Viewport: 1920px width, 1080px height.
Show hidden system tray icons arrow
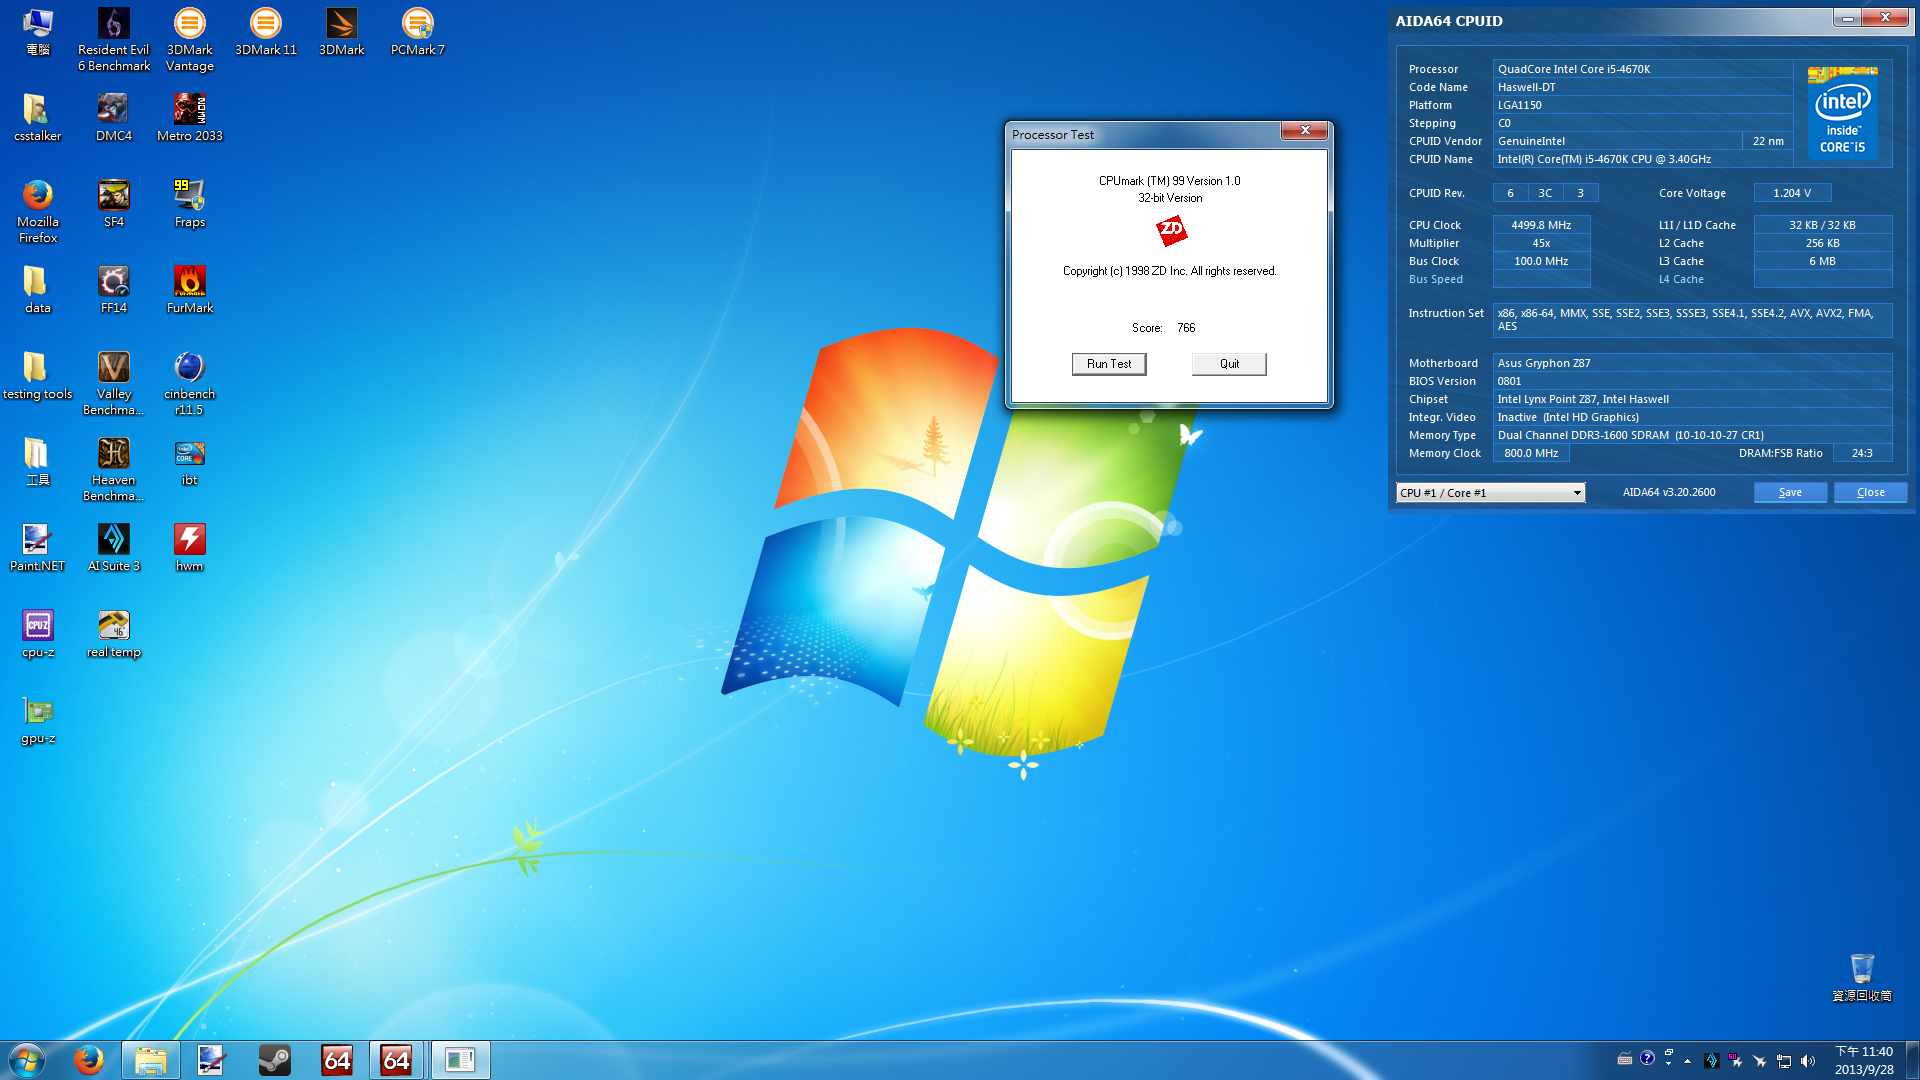[x=1688, y=1061]
